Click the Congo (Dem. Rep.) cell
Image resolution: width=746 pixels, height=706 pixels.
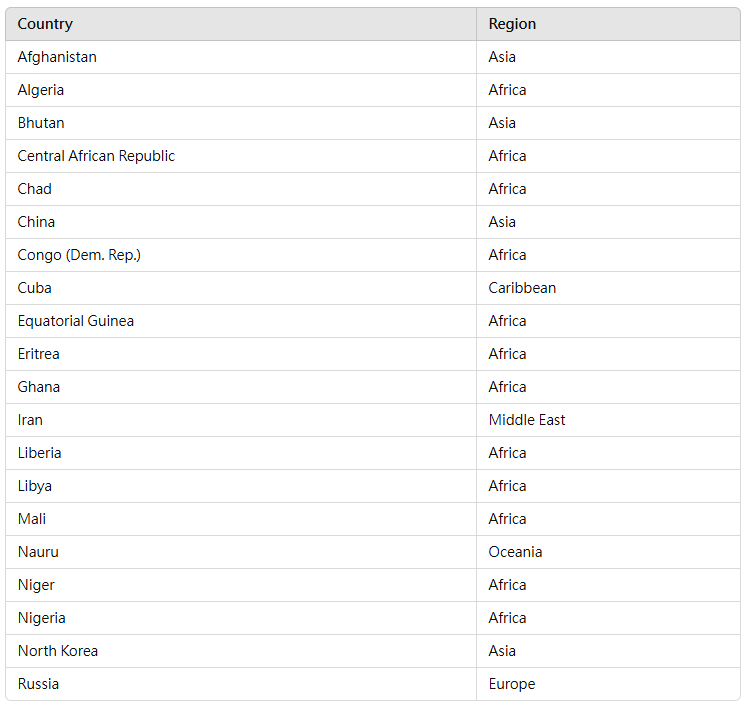tap(79, 255)
